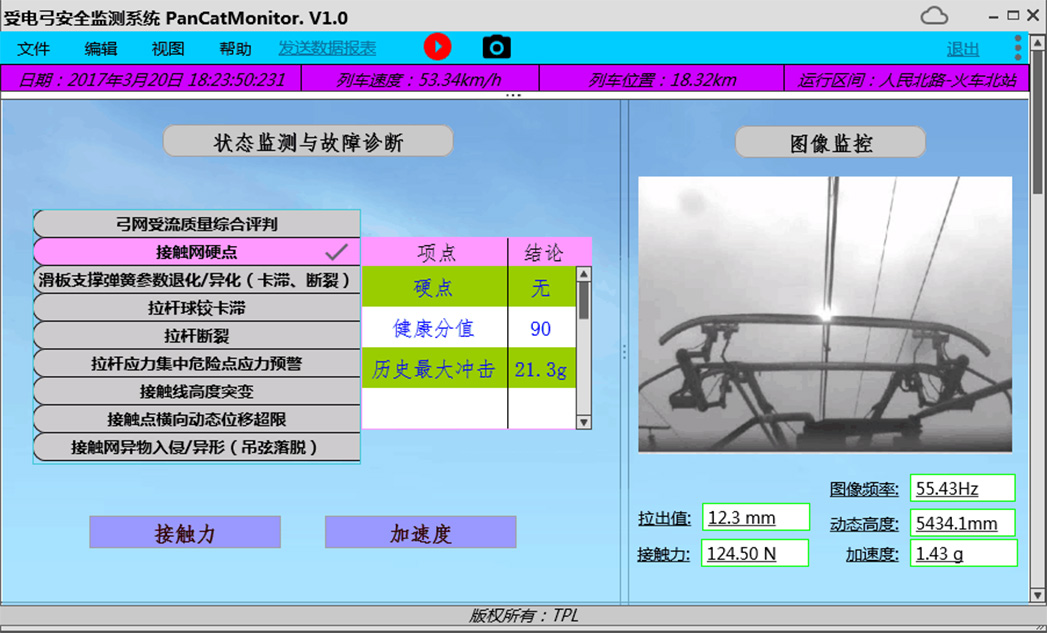Click the 90 score cell
The image size is (1050, 633).
click(542, 328)
